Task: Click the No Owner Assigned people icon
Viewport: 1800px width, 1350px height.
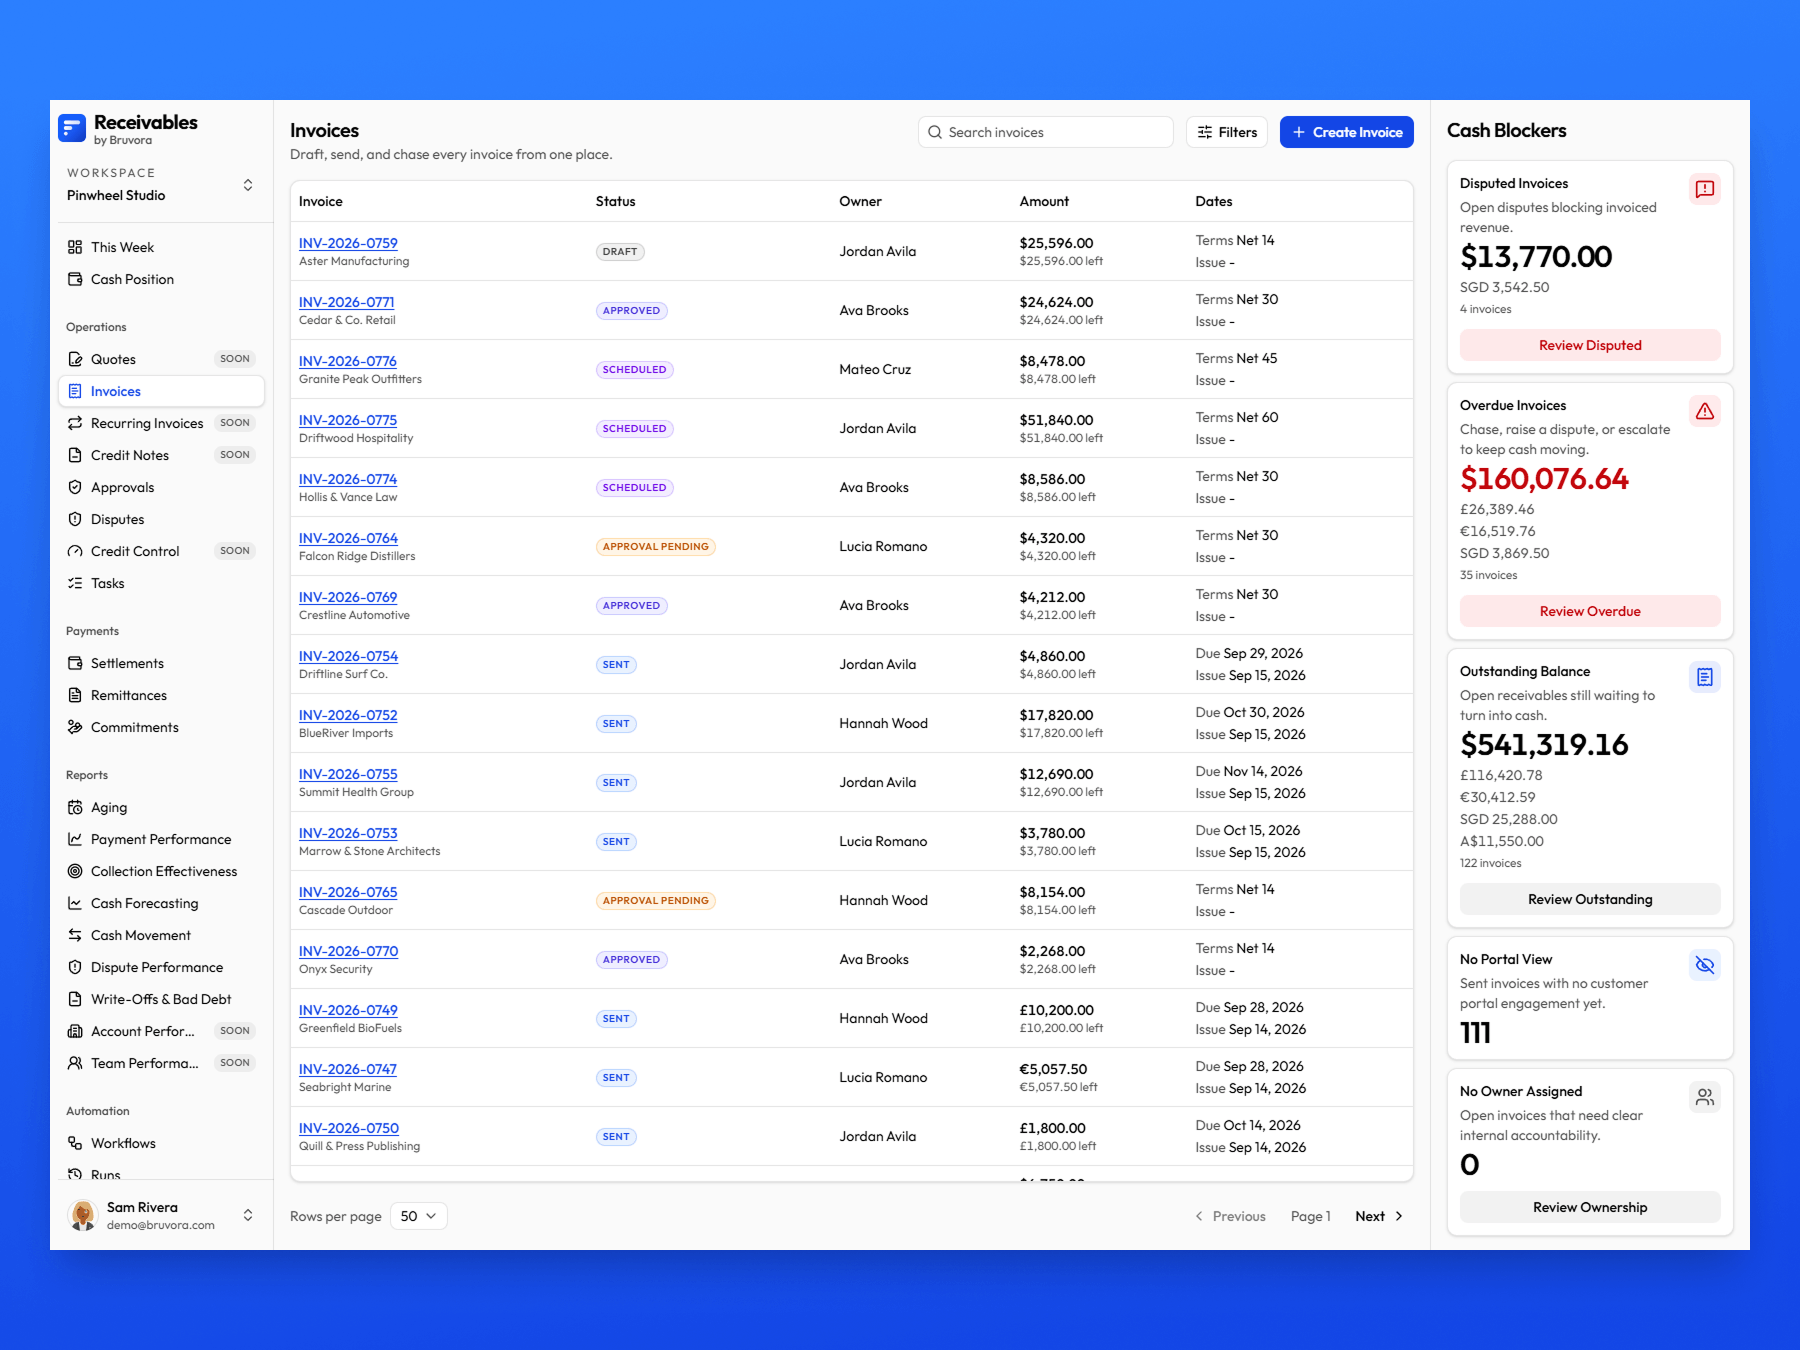Action: pyautogui.click(x=1705, y=1097)
